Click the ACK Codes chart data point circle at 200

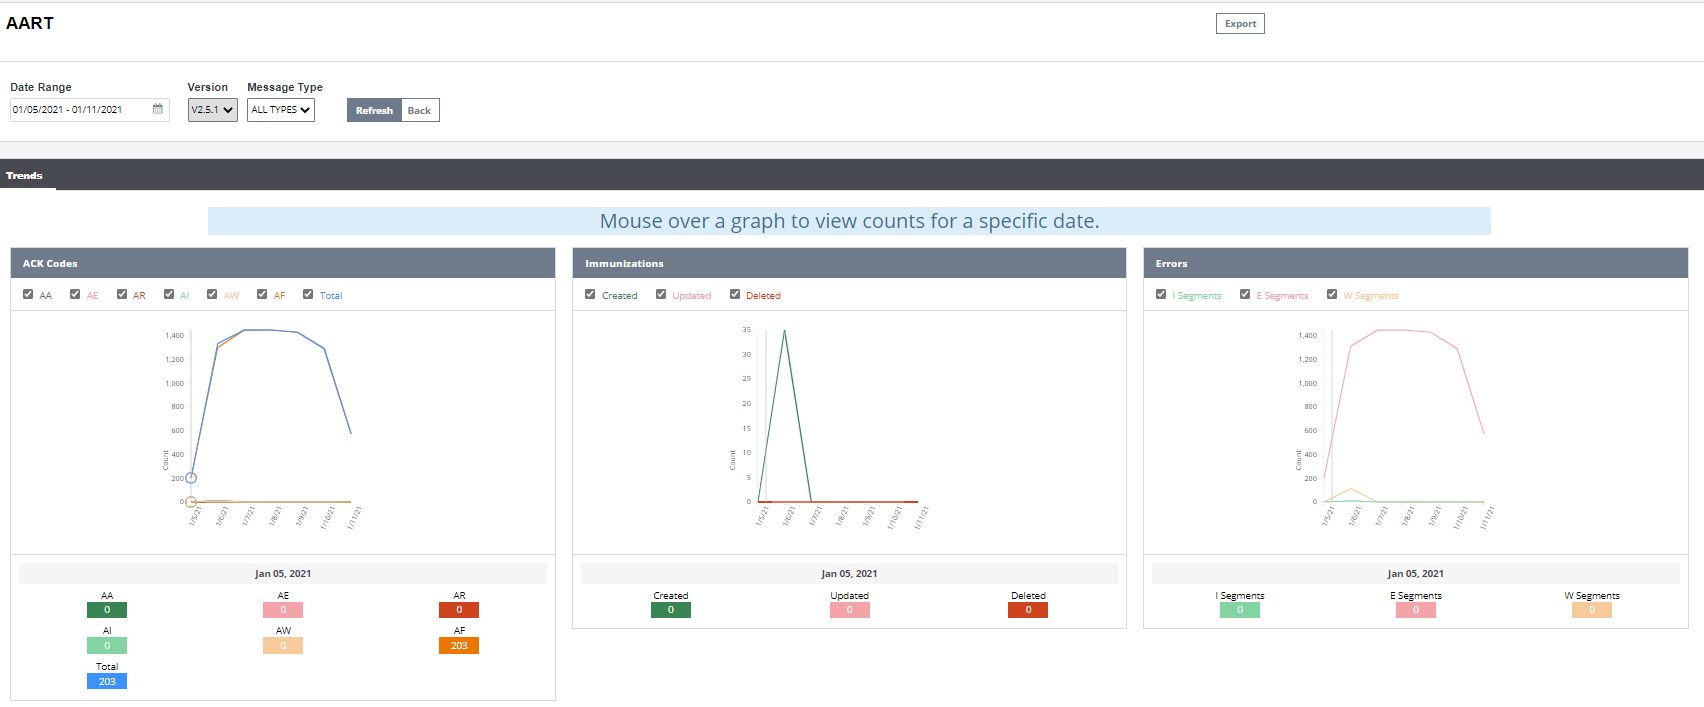(x=191, y=478)
